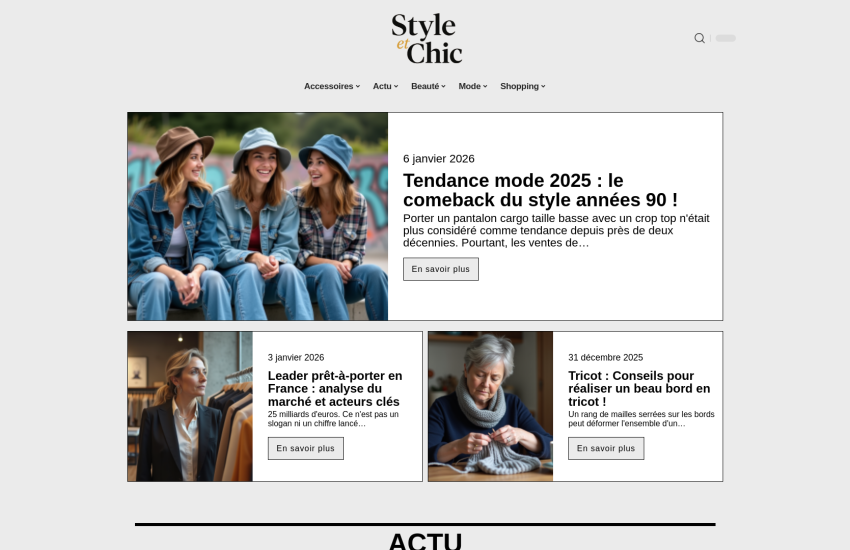
Task: Open the Tricot Conseils headline
Action: pyautogui.click(x=639, y=388)
